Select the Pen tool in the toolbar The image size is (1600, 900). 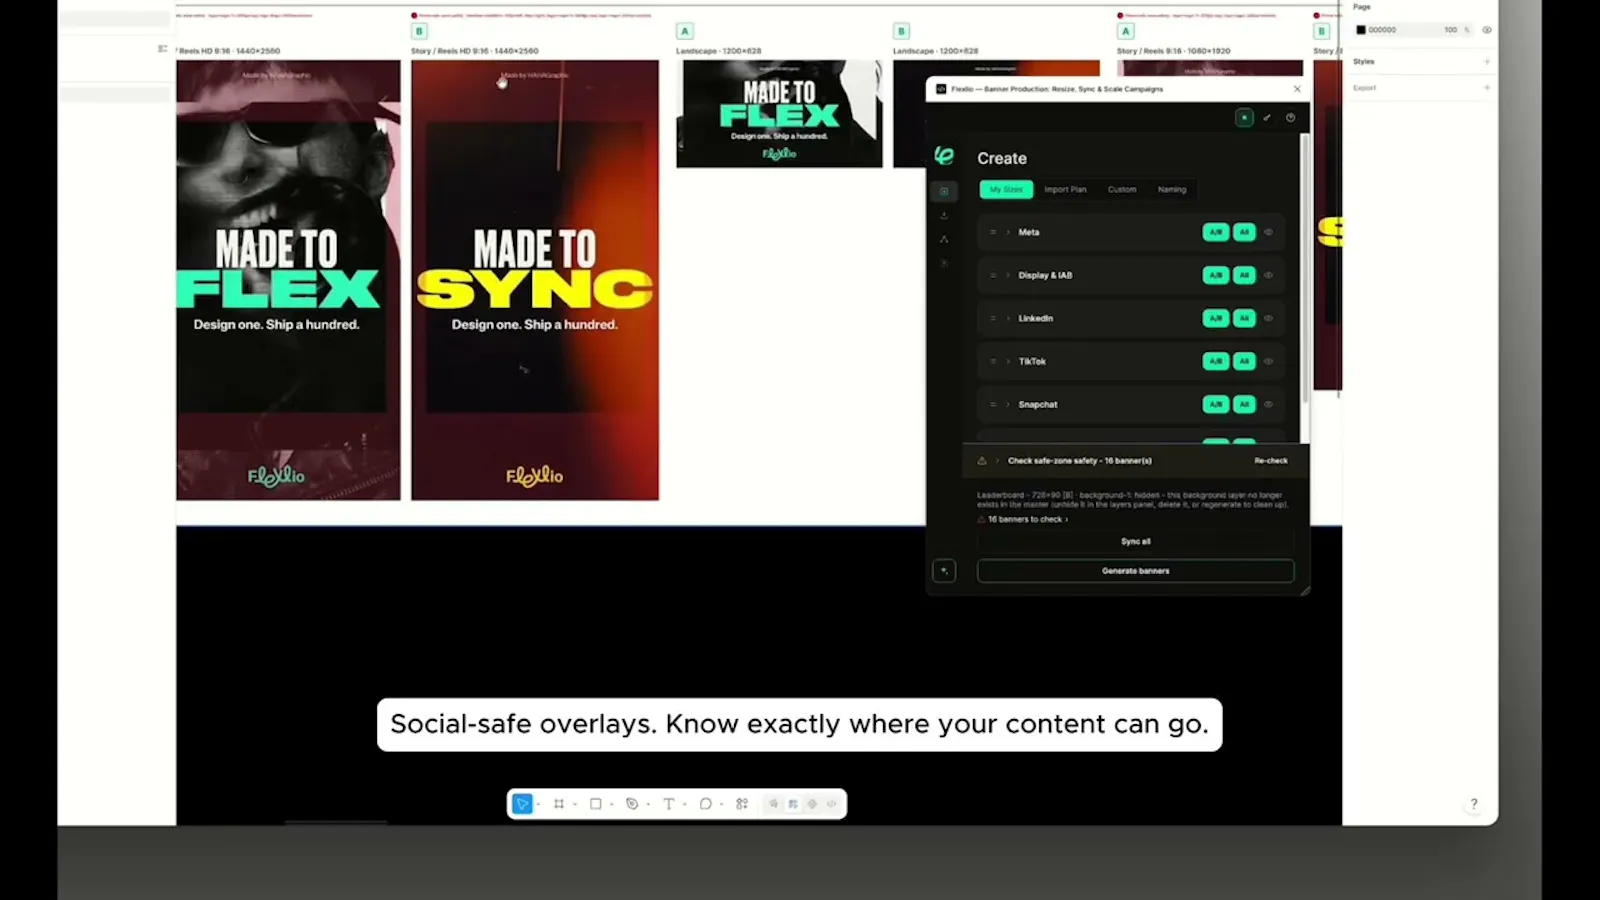(632, 804)
